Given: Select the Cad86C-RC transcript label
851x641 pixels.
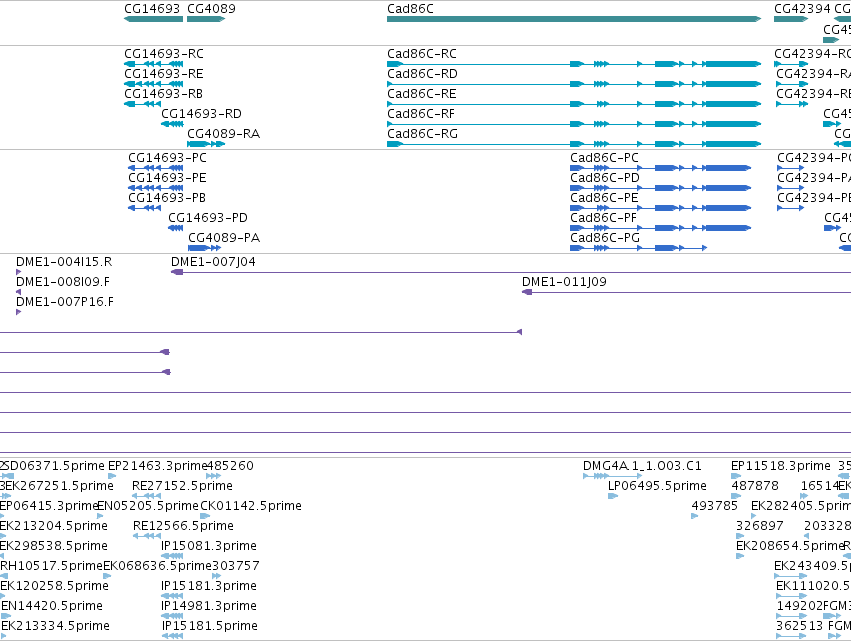Looking at the screenshot, I should (x=422, y=54).
